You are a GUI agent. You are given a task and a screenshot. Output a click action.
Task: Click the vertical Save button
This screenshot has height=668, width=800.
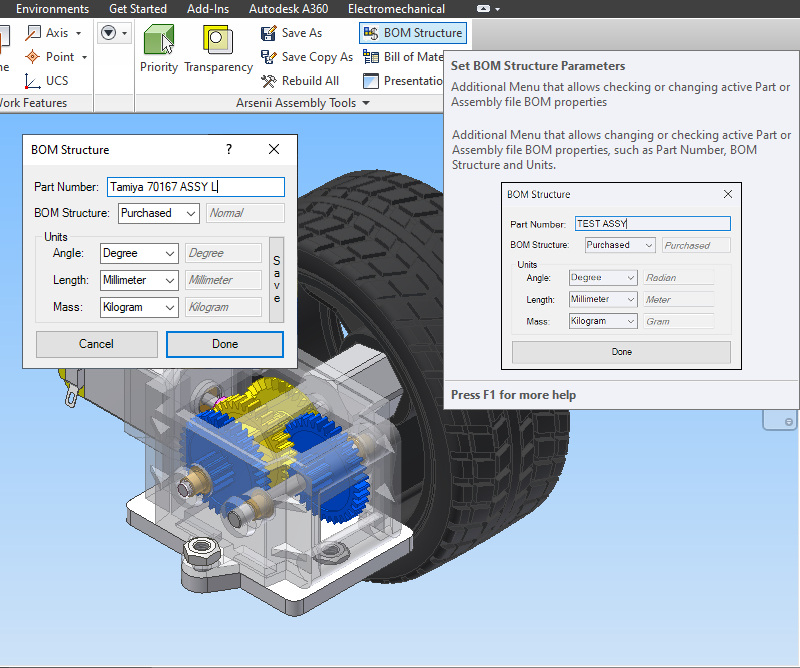[x=277, y=280]
